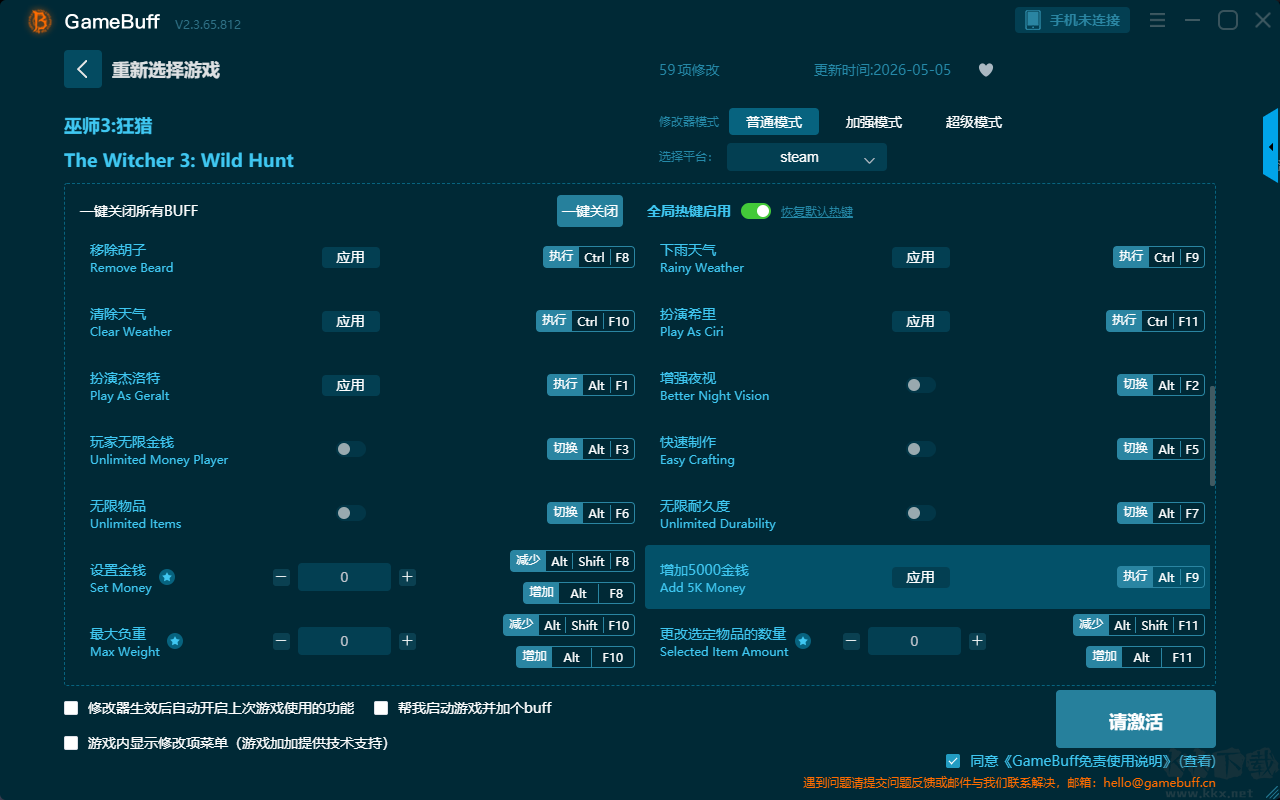Click star icon next to Set Money
This screenshot has width=1280, height=800.
[167, 577]
